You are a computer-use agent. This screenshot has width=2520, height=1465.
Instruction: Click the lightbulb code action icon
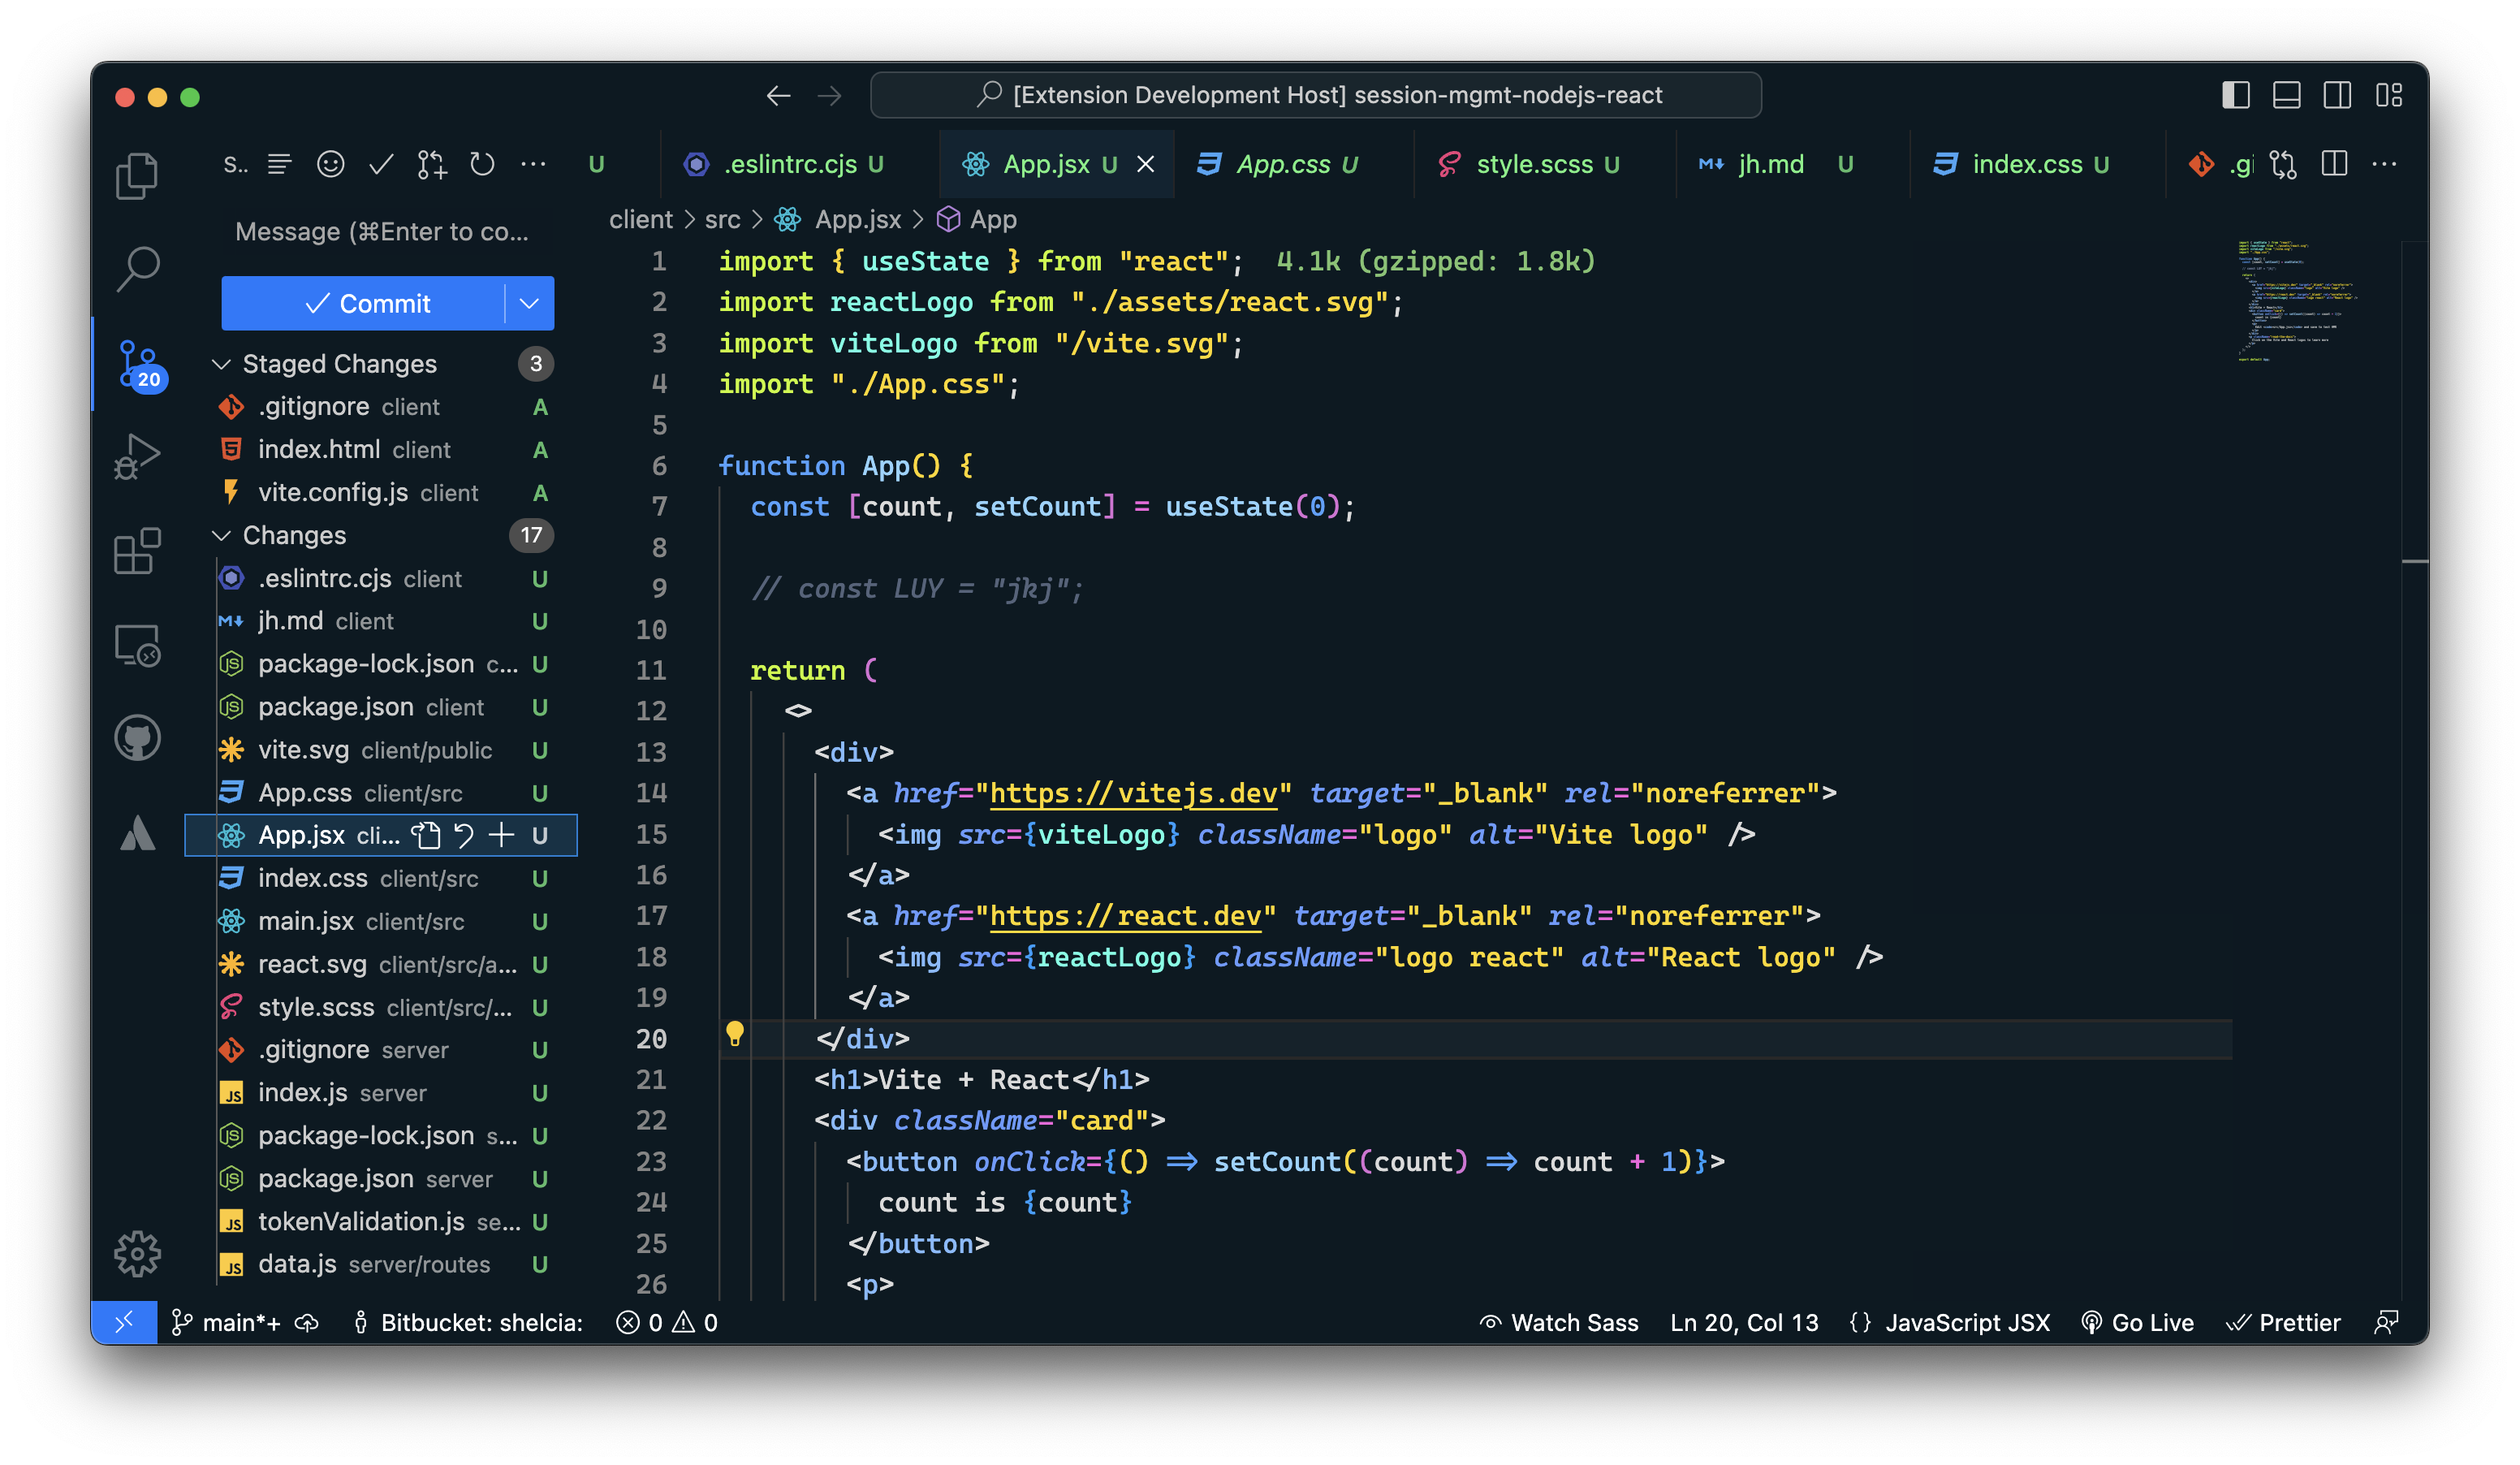(735, 1034)
